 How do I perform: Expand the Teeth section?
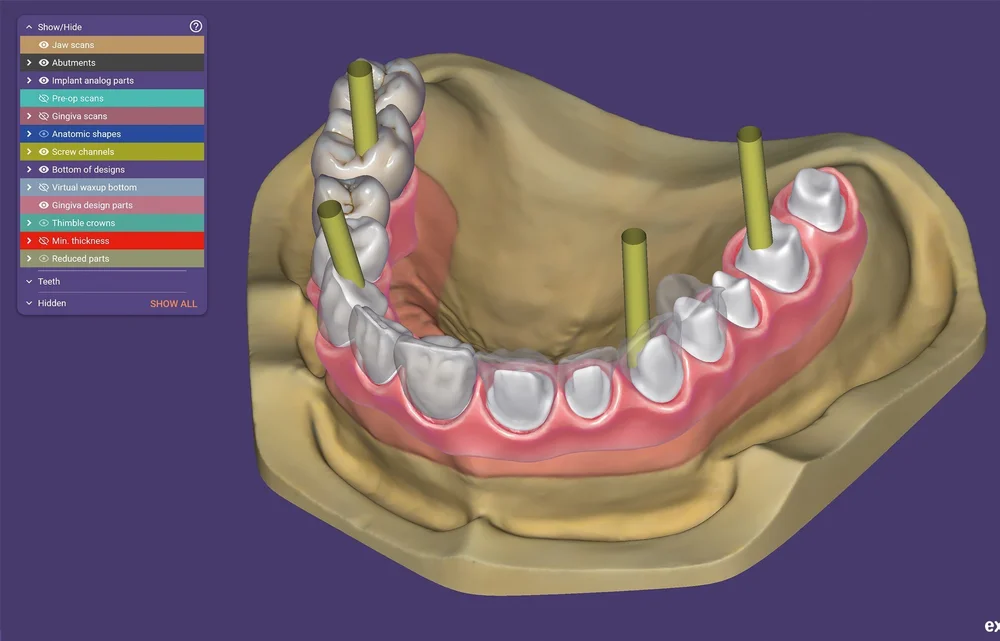point(27,281)
